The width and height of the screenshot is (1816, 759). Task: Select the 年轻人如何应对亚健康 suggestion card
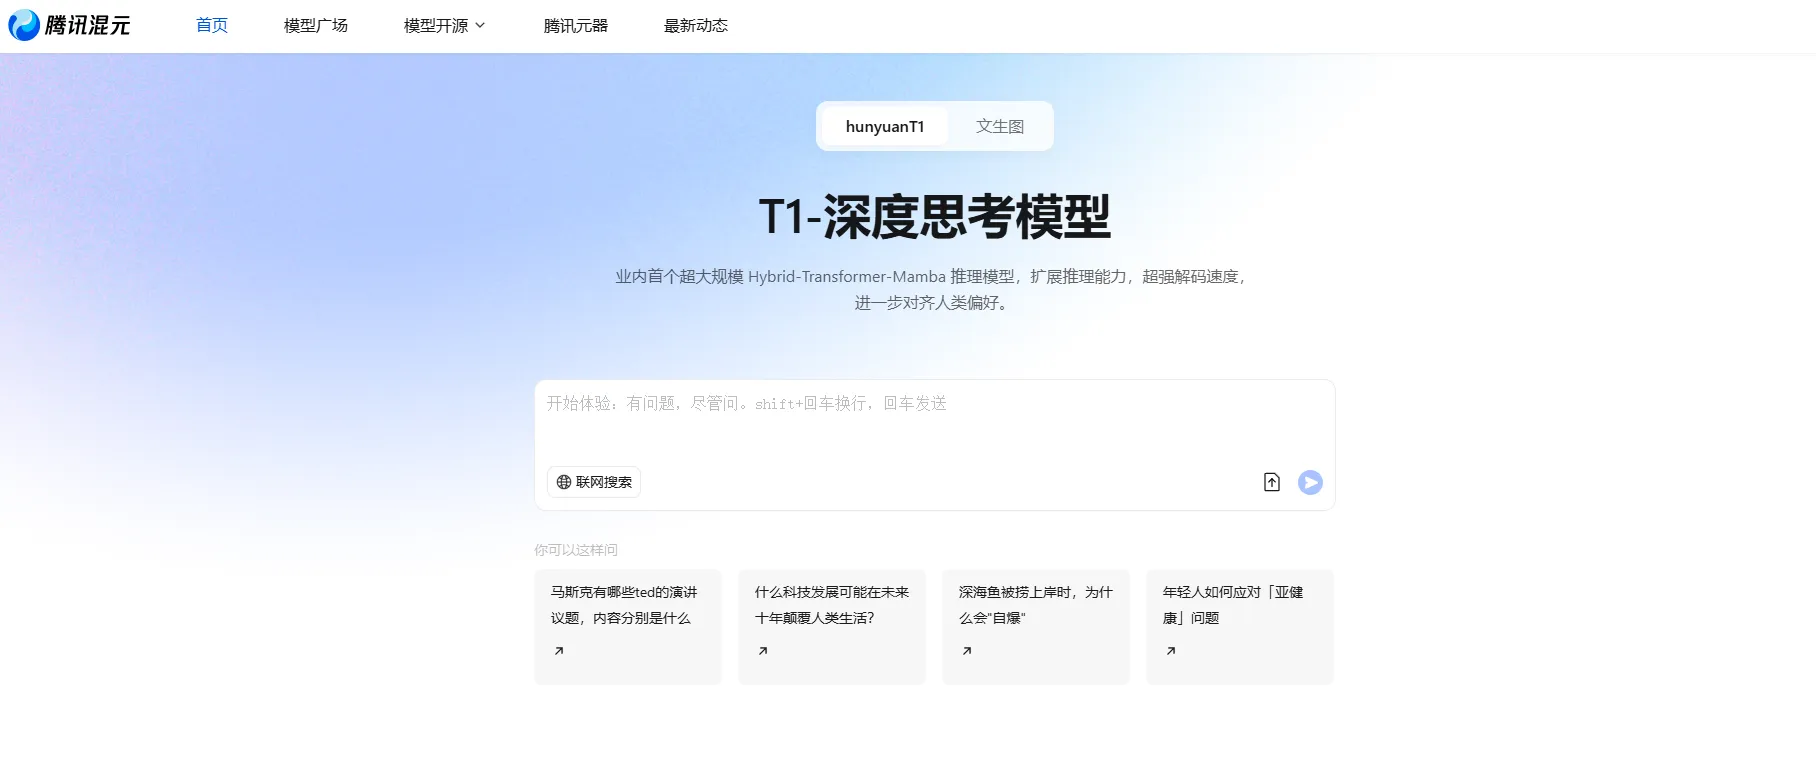1239,606
